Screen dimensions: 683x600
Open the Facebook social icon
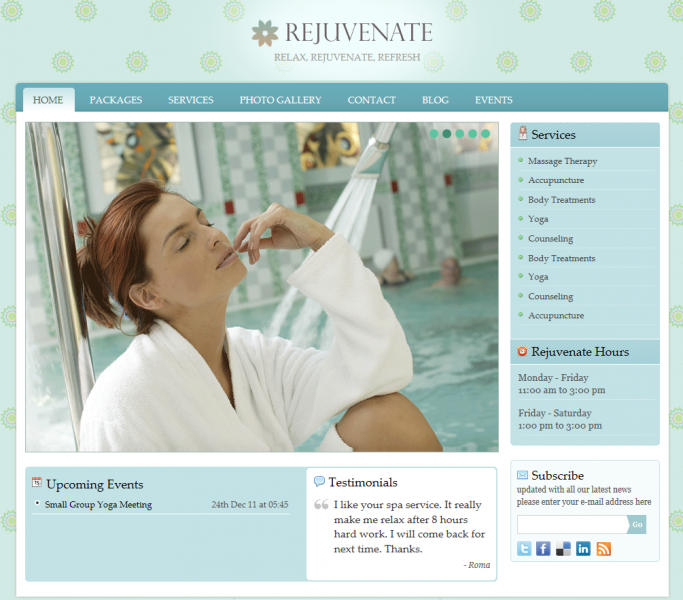543,549
